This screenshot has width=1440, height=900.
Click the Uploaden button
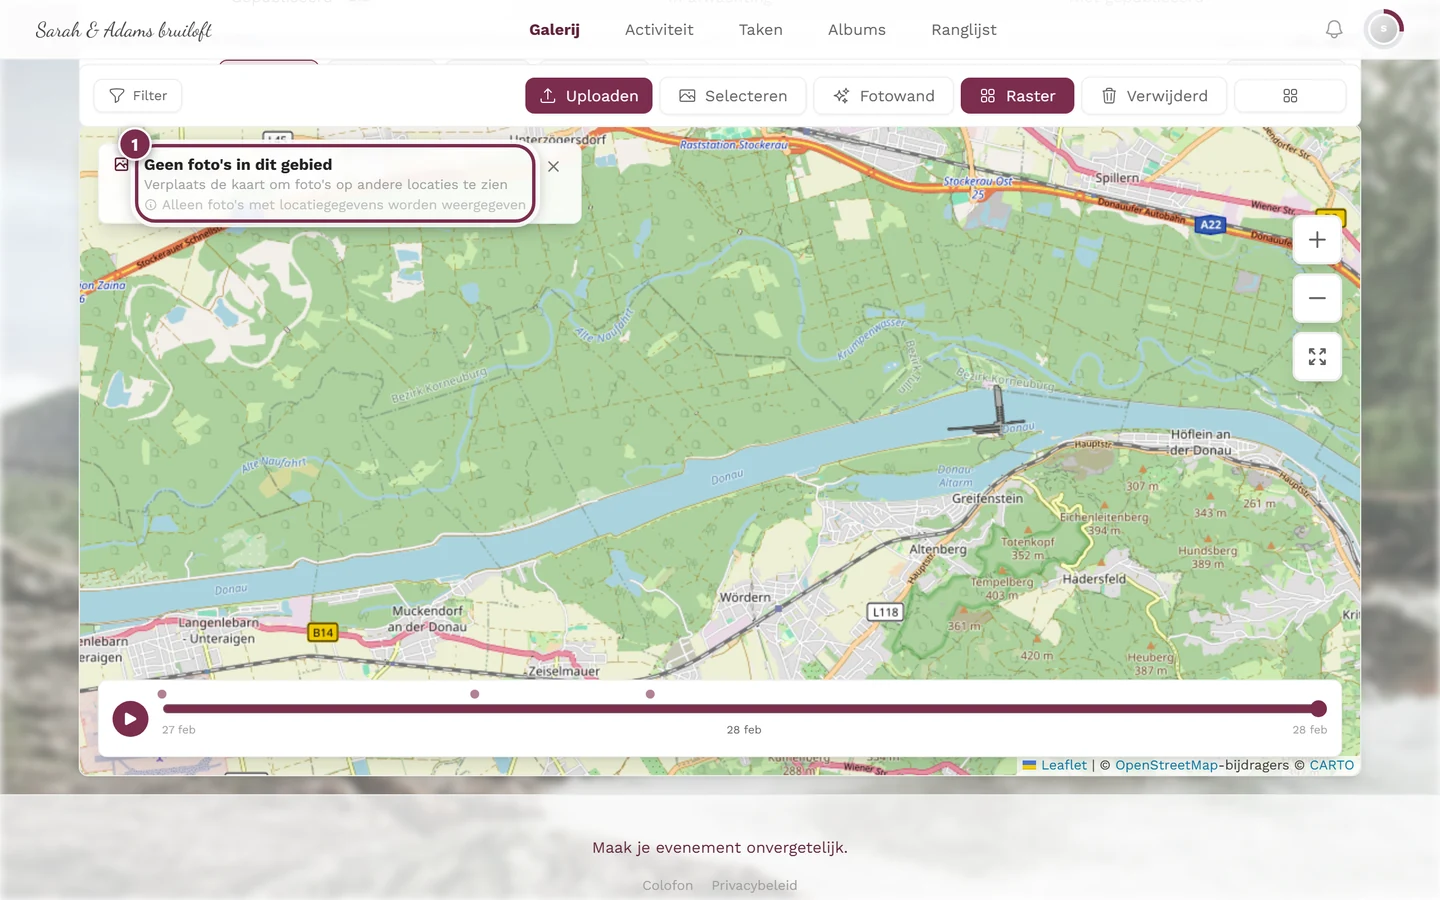(x=589, y=96)
